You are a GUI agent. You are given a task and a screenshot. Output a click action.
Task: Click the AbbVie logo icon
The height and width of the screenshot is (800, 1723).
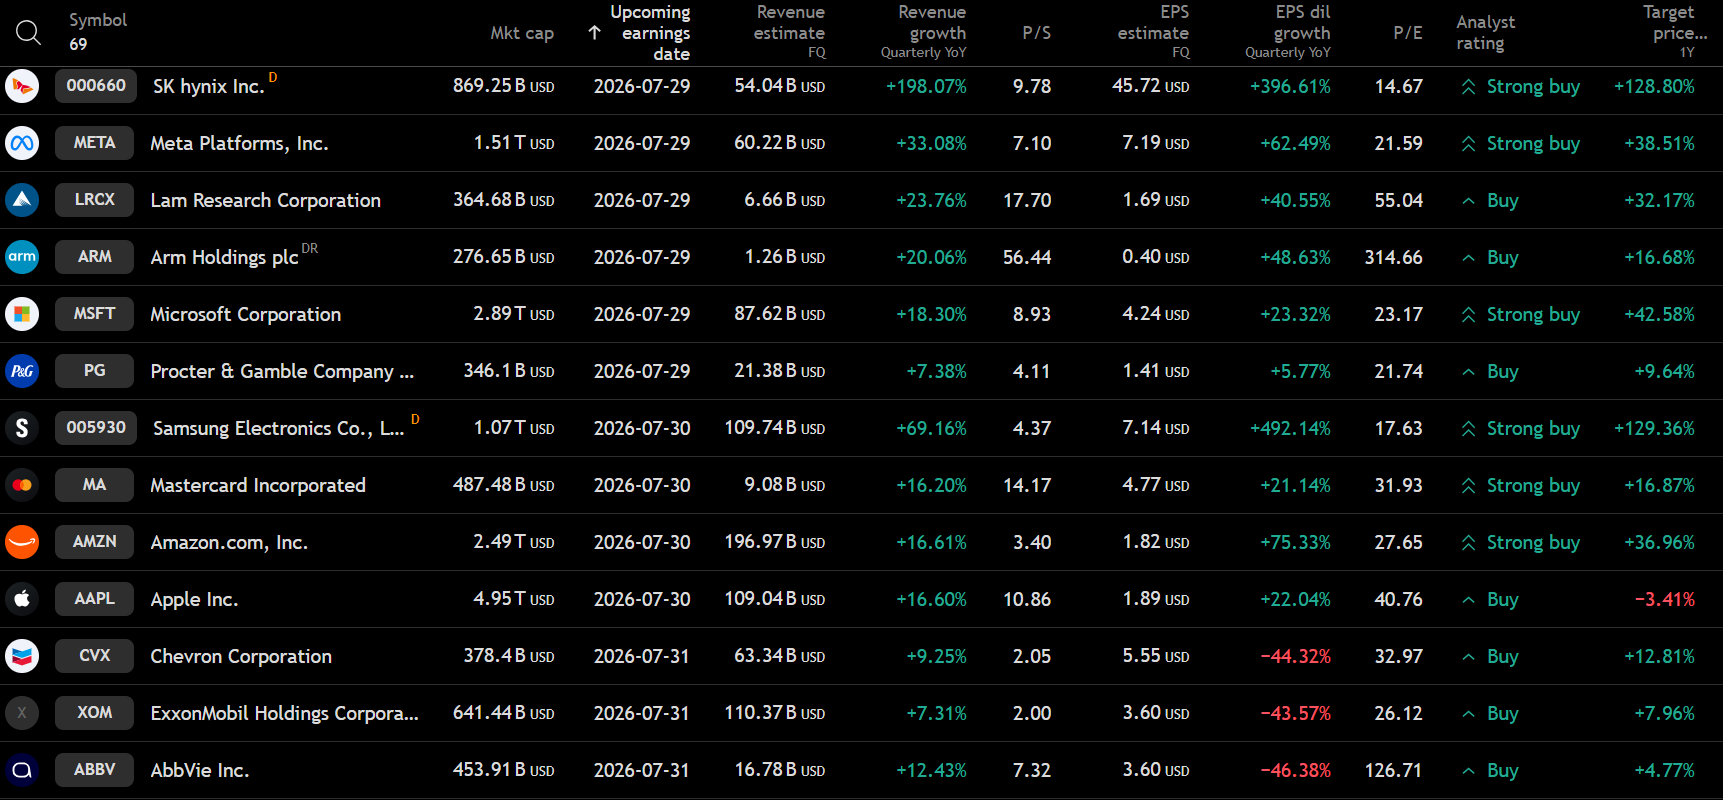click(22, 770)
